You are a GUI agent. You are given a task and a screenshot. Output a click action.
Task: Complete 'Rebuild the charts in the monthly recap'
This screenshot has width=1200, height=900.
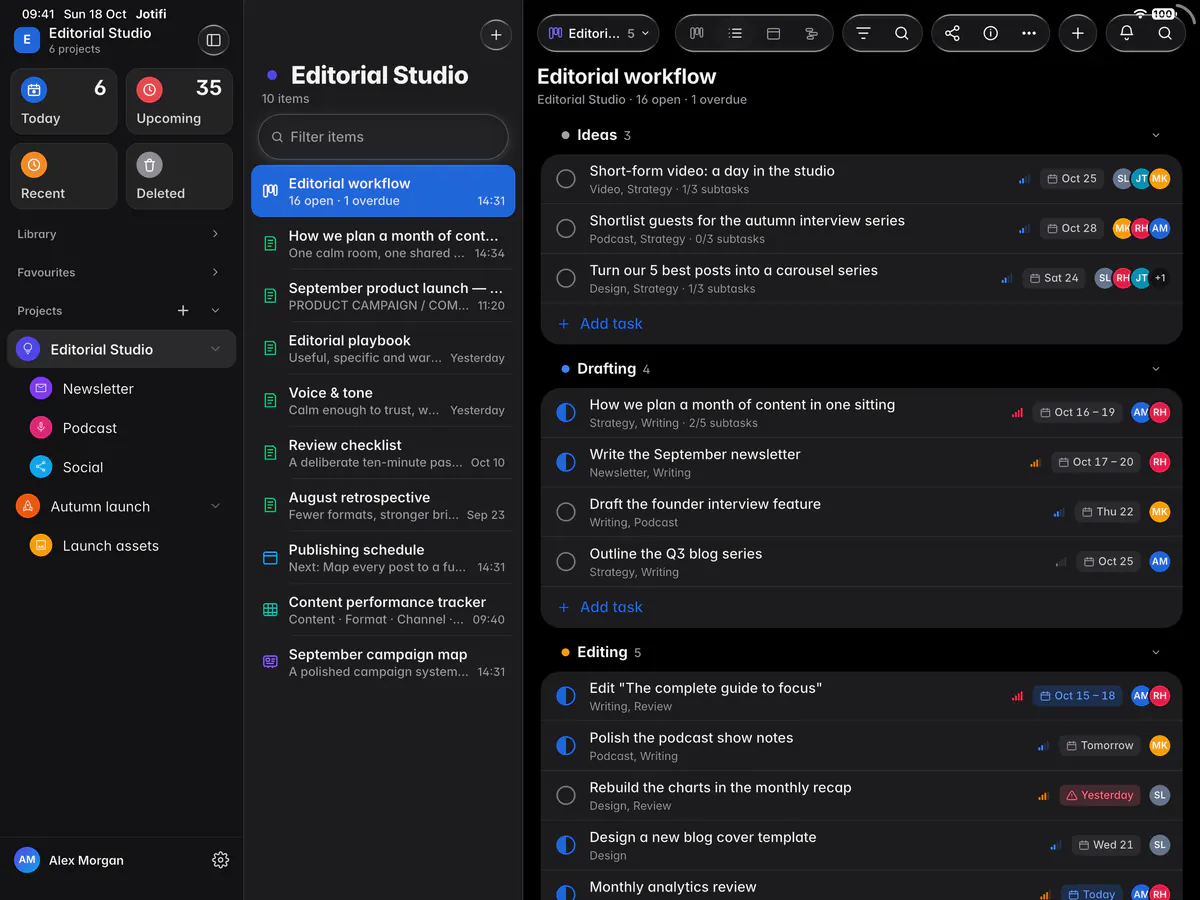tap(566, 796)
